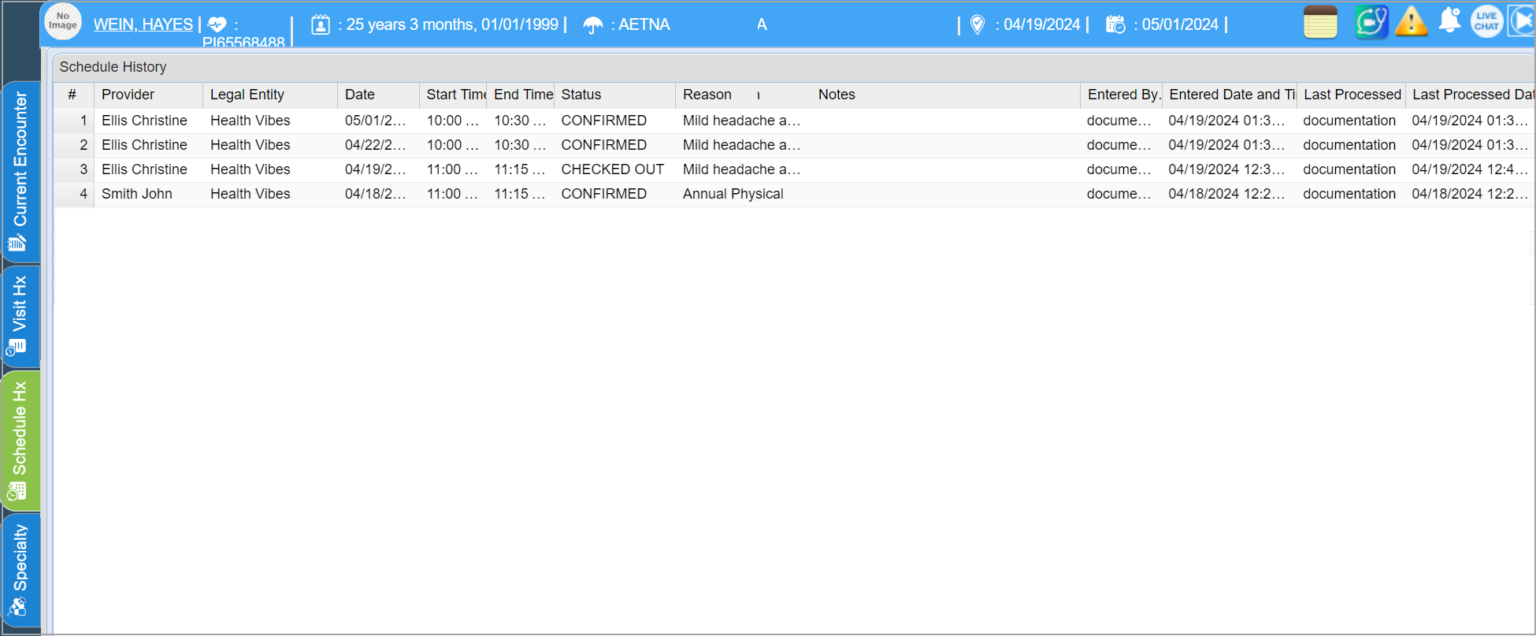Click the location pin icon near 04/19/2024
This screenshot has height=636, width=1536.
click(976, 24)
